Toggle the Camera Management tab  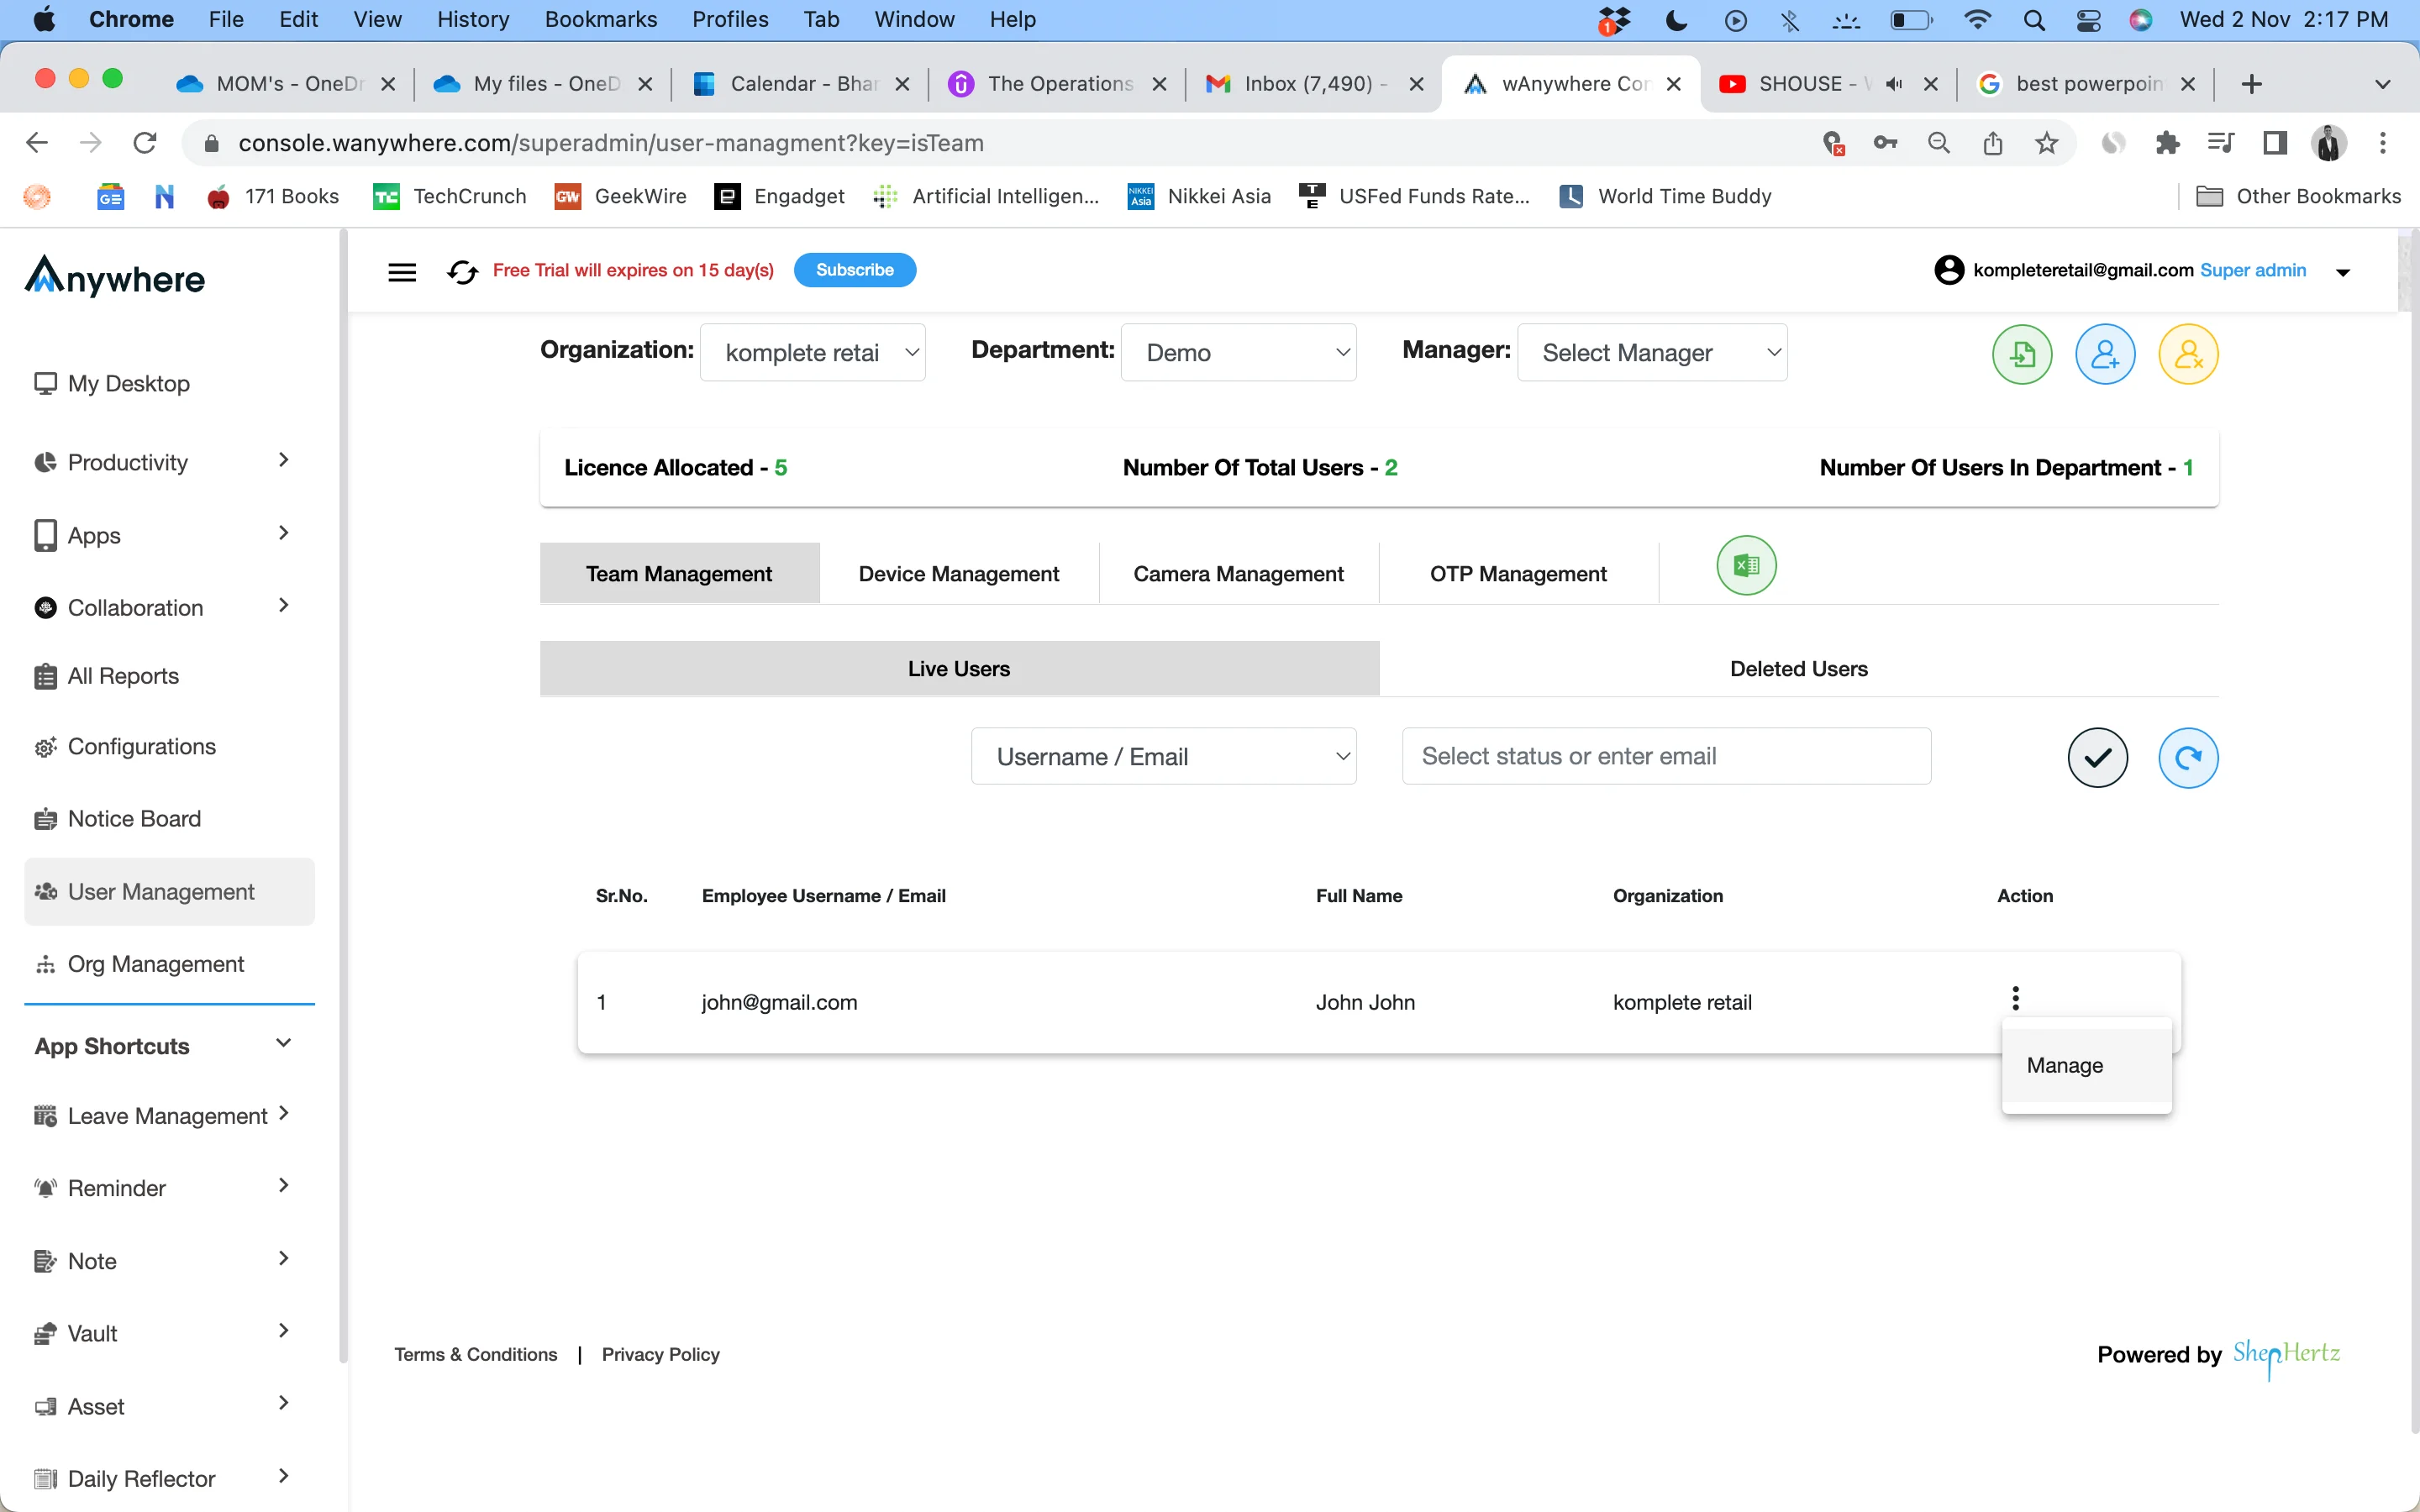pyautogui.click(x=1239, y=573)
